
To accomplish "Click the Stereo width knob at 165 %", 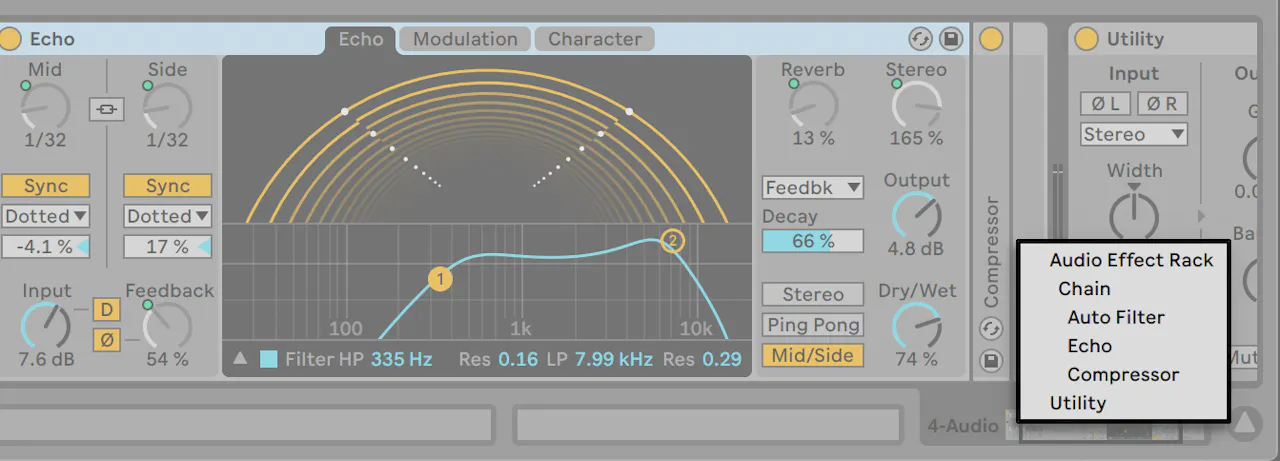I will [x=916, y=105].
